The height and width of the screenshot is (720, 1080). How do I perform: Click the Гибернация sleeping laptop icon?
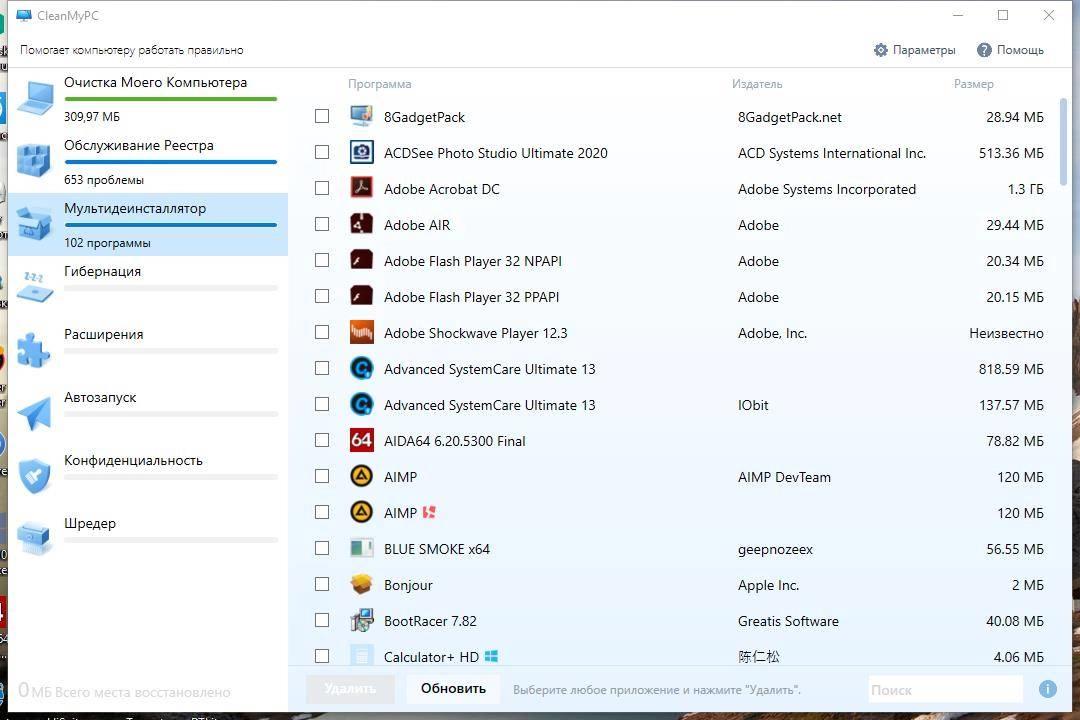(x=34, y=287)
